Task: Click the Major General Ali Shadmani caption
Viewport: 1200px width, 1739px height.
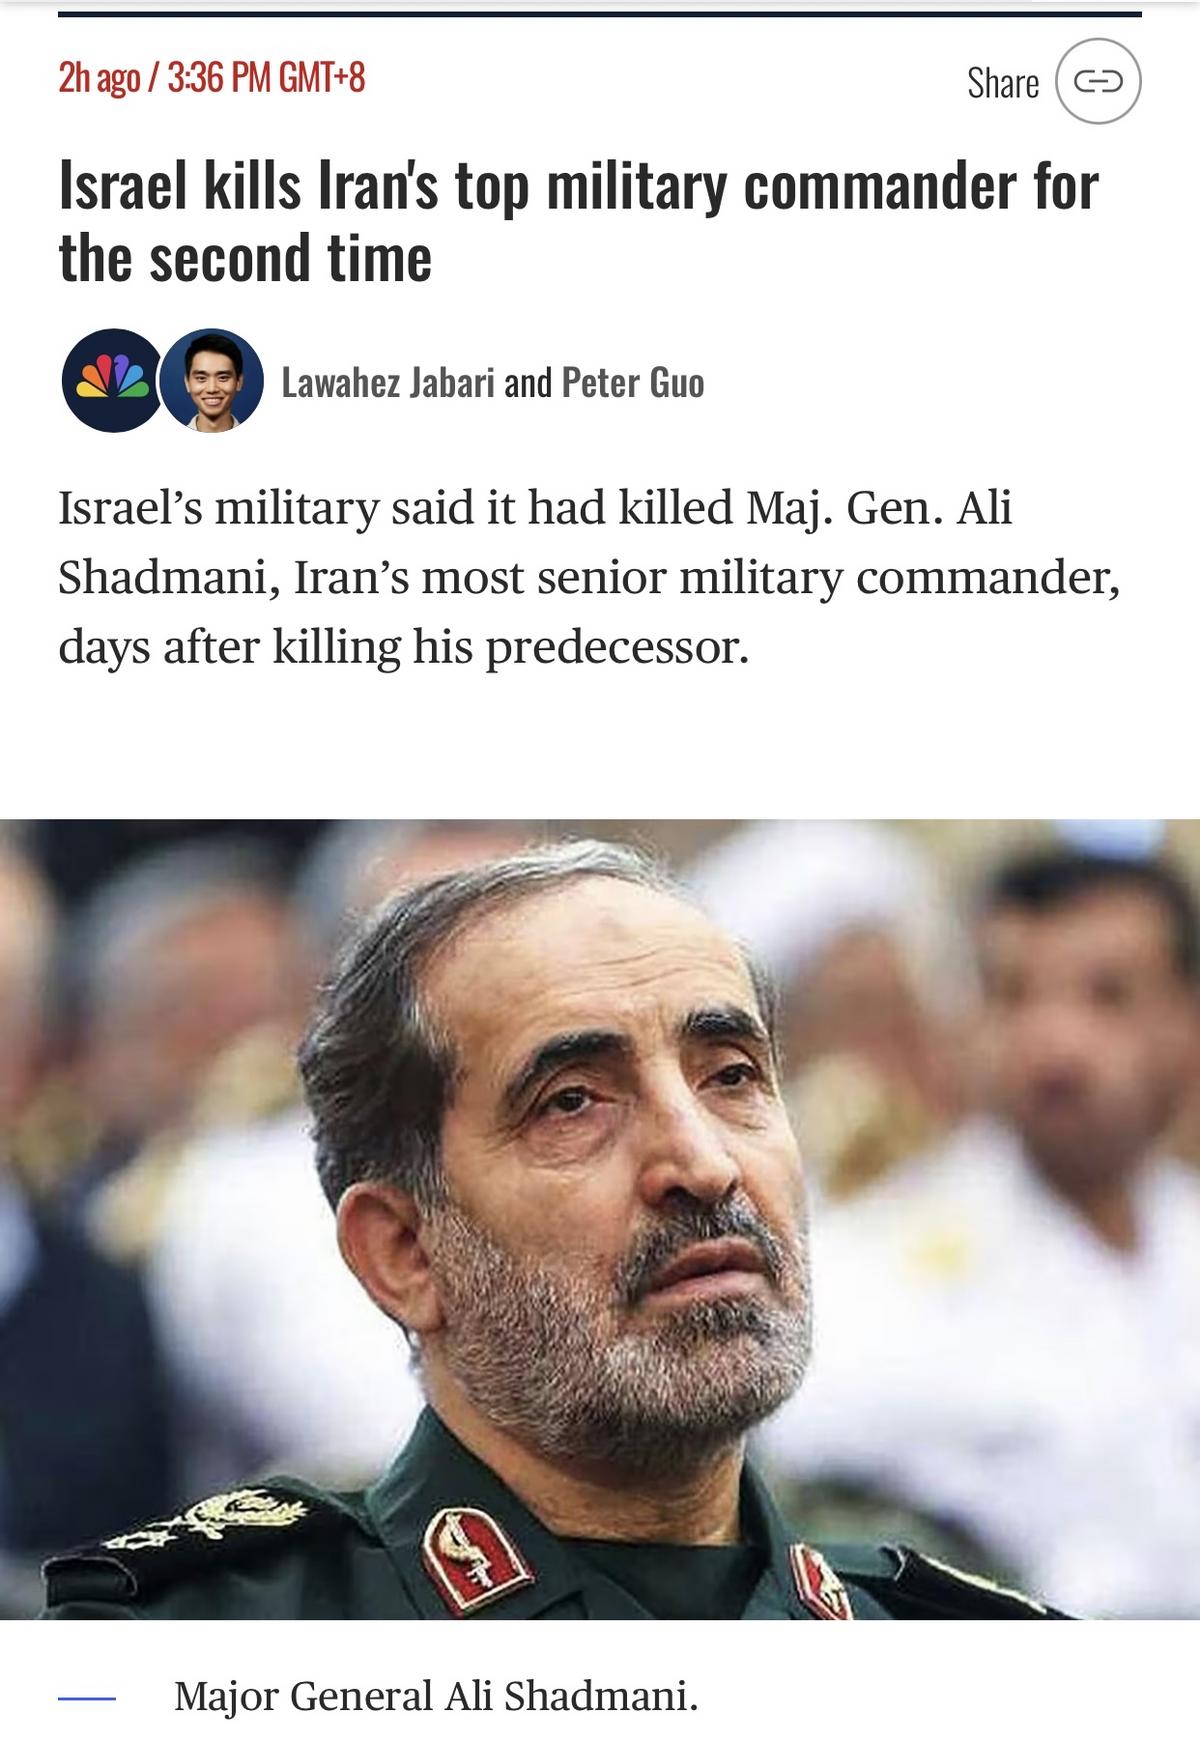Action: point(436,1696)
